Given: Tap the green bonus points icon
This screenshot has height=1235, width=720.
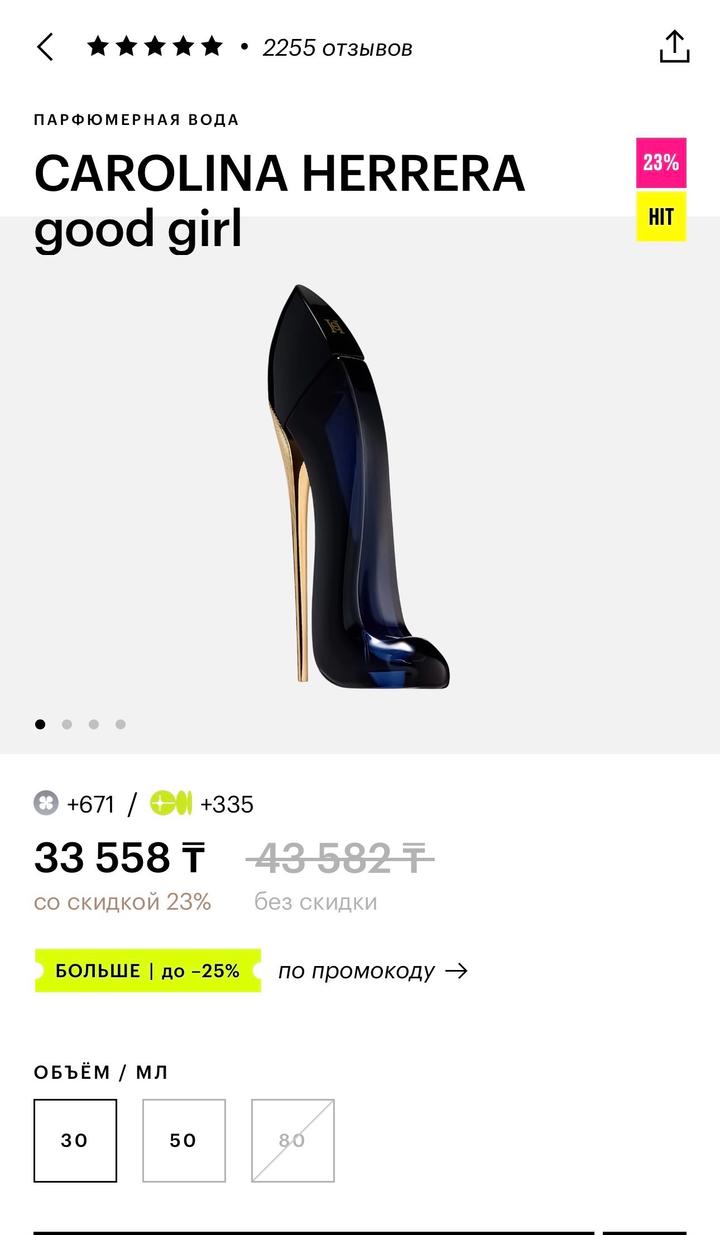Looking at the screenshot, I should (171, 803).
